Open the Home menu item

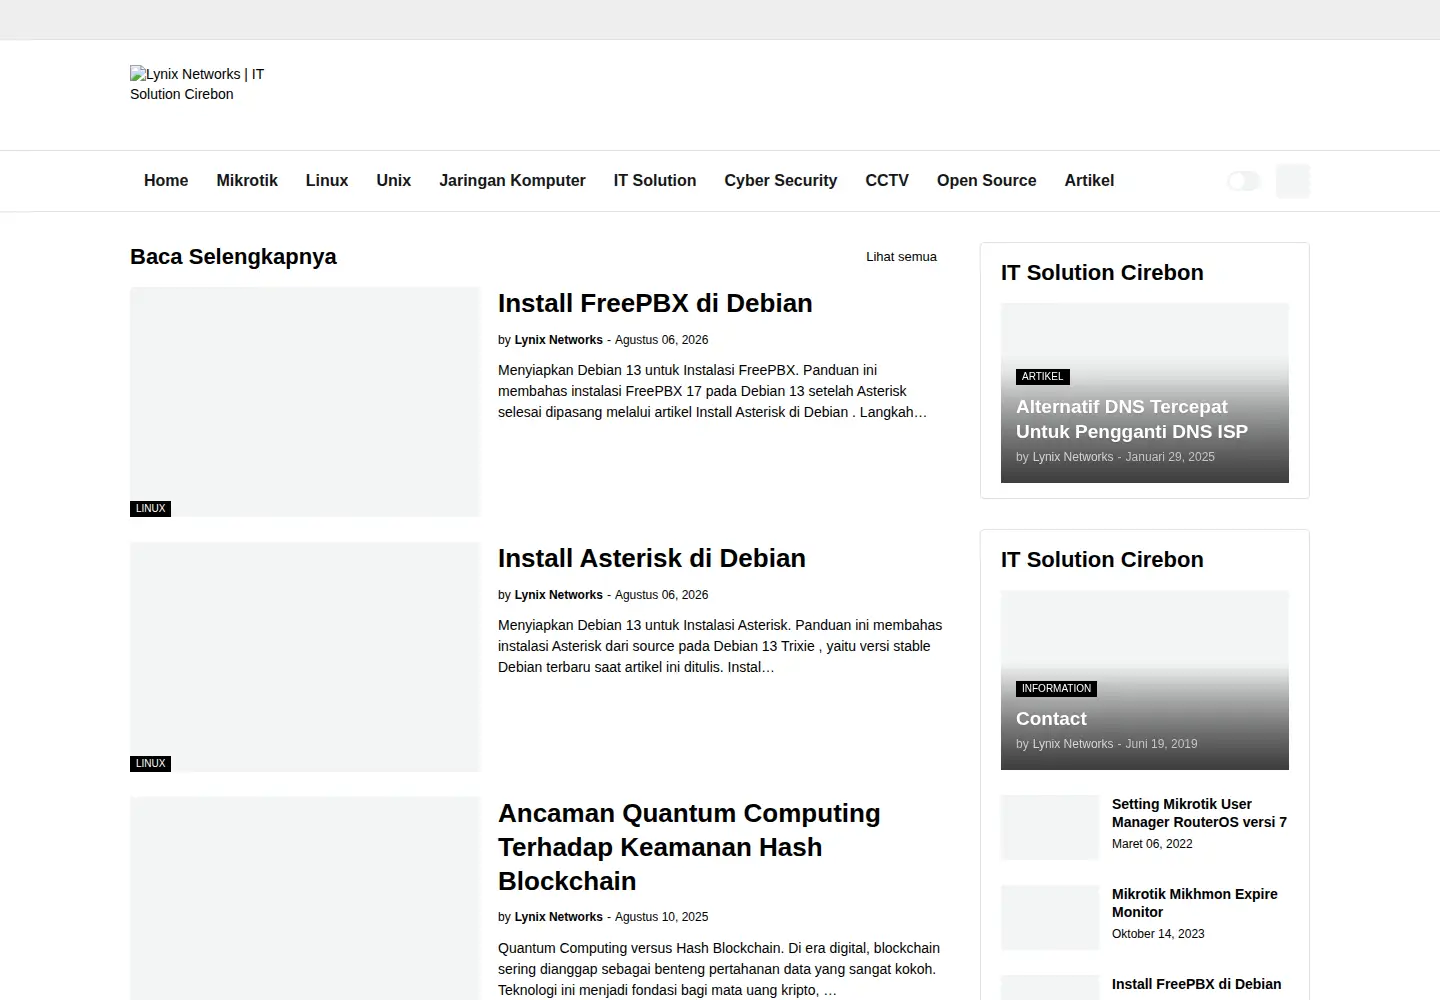166,181
